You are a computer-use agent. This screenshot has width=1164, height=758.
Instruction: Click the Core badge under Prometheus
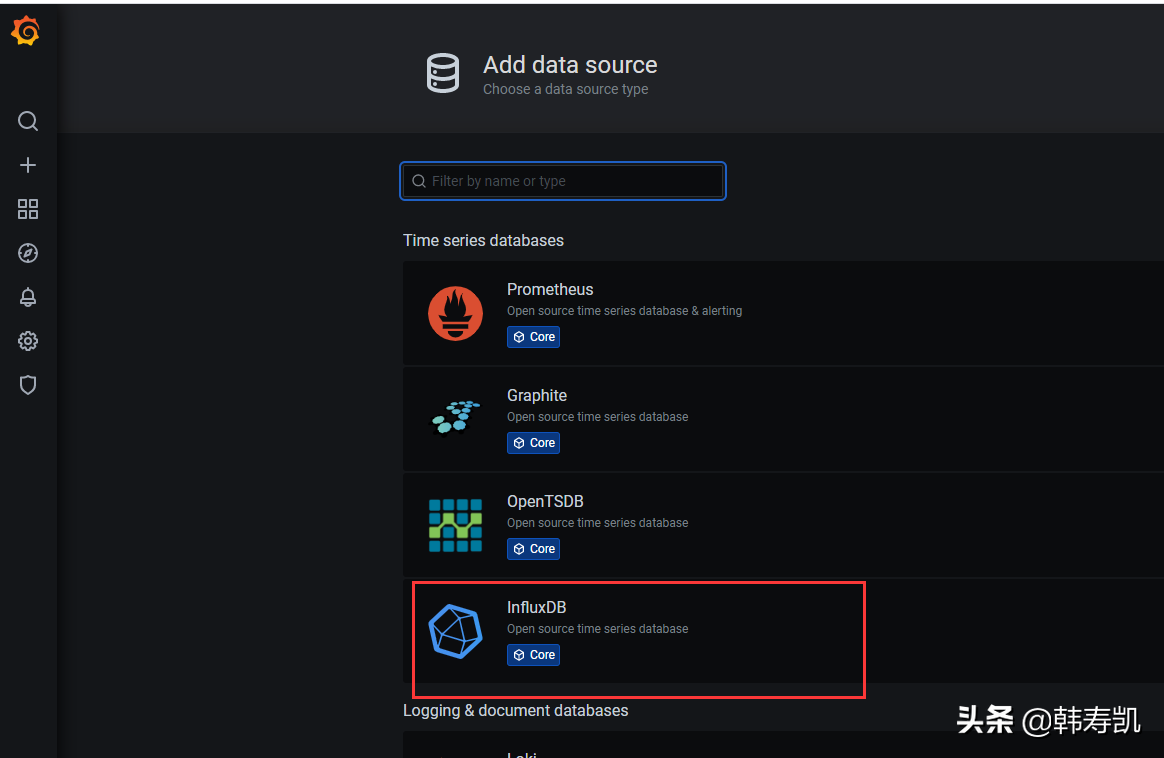tap(533, 337)
